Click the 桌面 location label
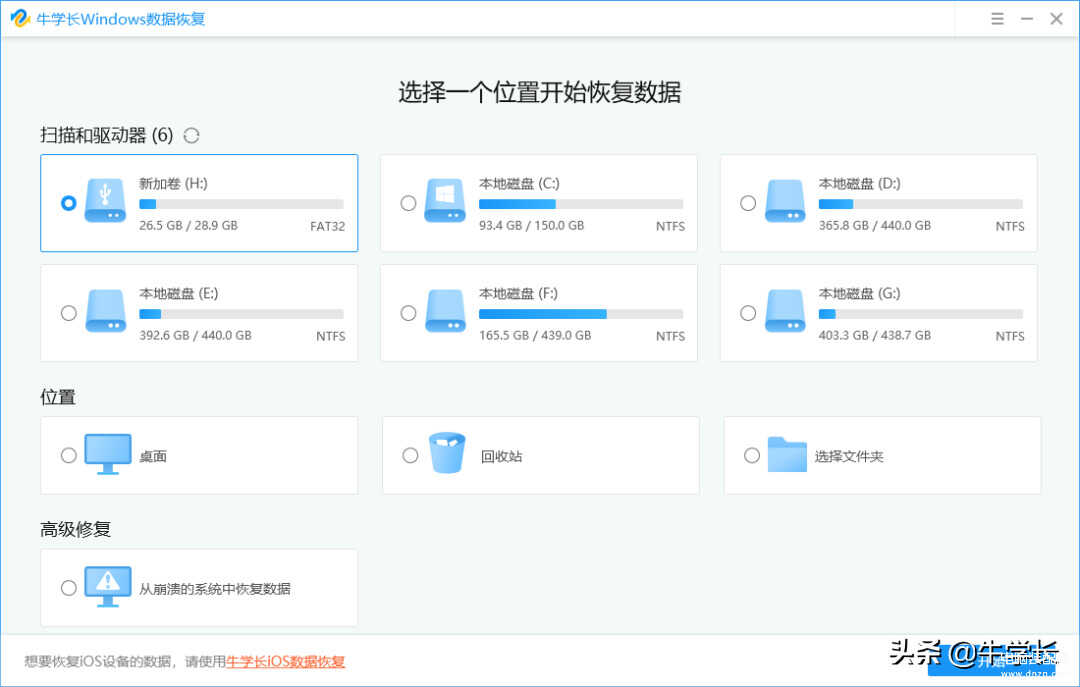1080x687 pixels. point(153,456)
